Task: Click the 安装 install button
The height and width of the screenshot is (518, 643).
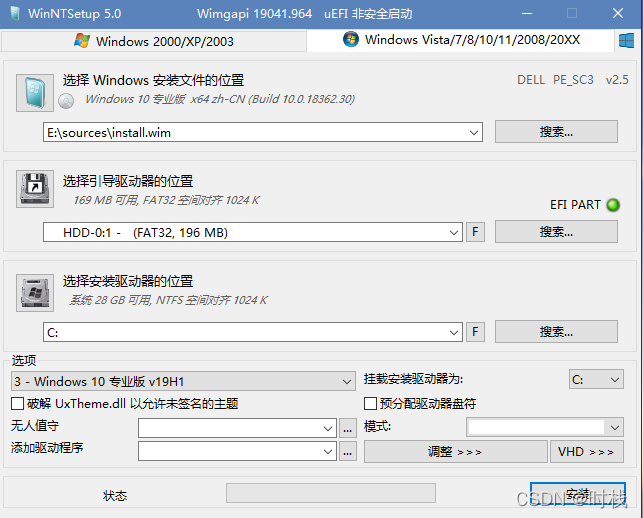Action: [578, 494]
